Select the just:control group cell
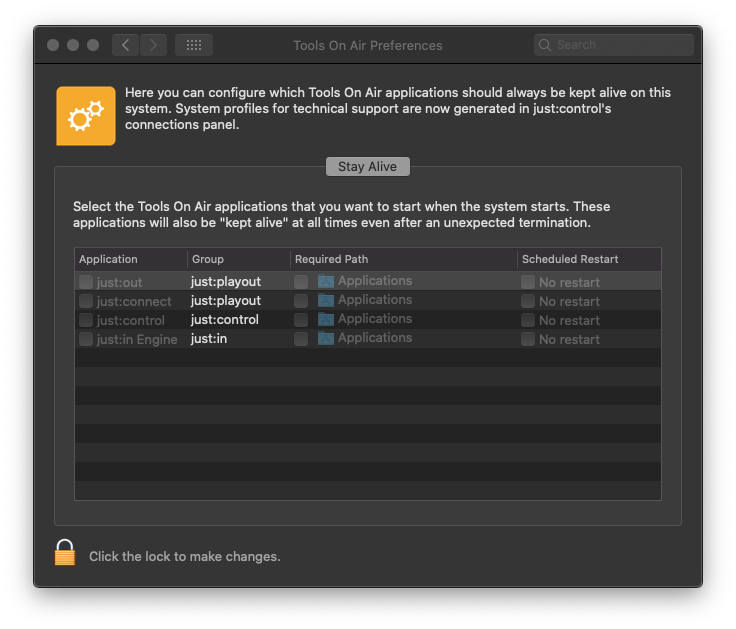736x629 pixels. [x=224, y=320]
